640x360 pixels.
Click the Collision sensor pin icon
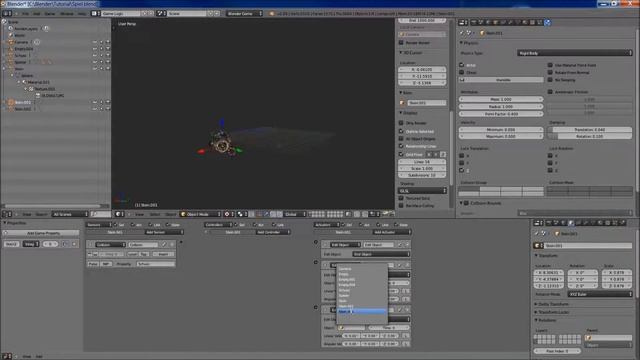(164, 244)
